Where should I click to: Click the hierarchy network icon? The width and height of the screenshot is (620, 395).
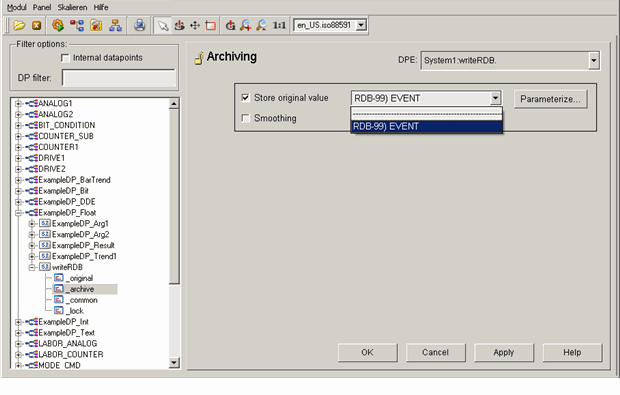[x=115, y=25]
